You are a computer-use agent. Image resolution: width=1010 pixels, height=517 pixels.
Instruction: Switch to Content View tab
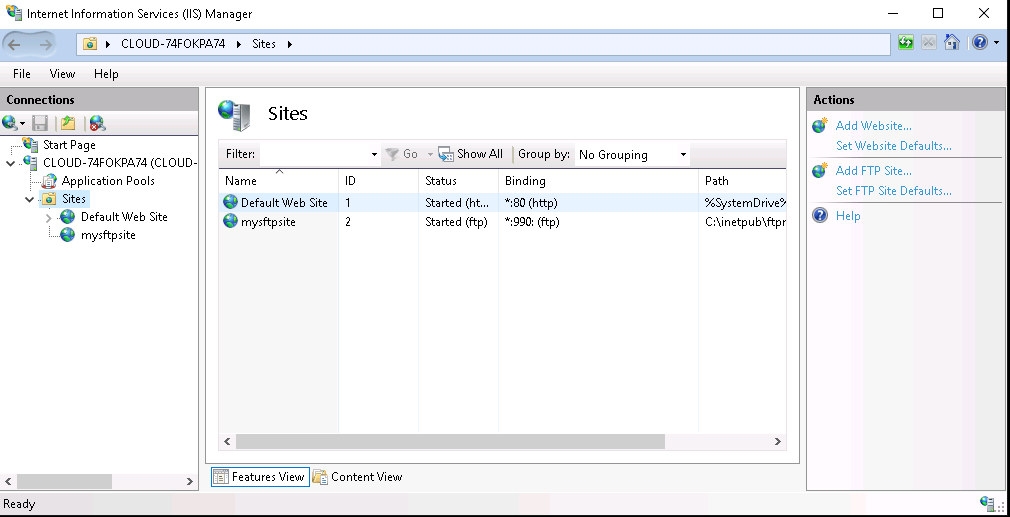[x=358, y=477]
